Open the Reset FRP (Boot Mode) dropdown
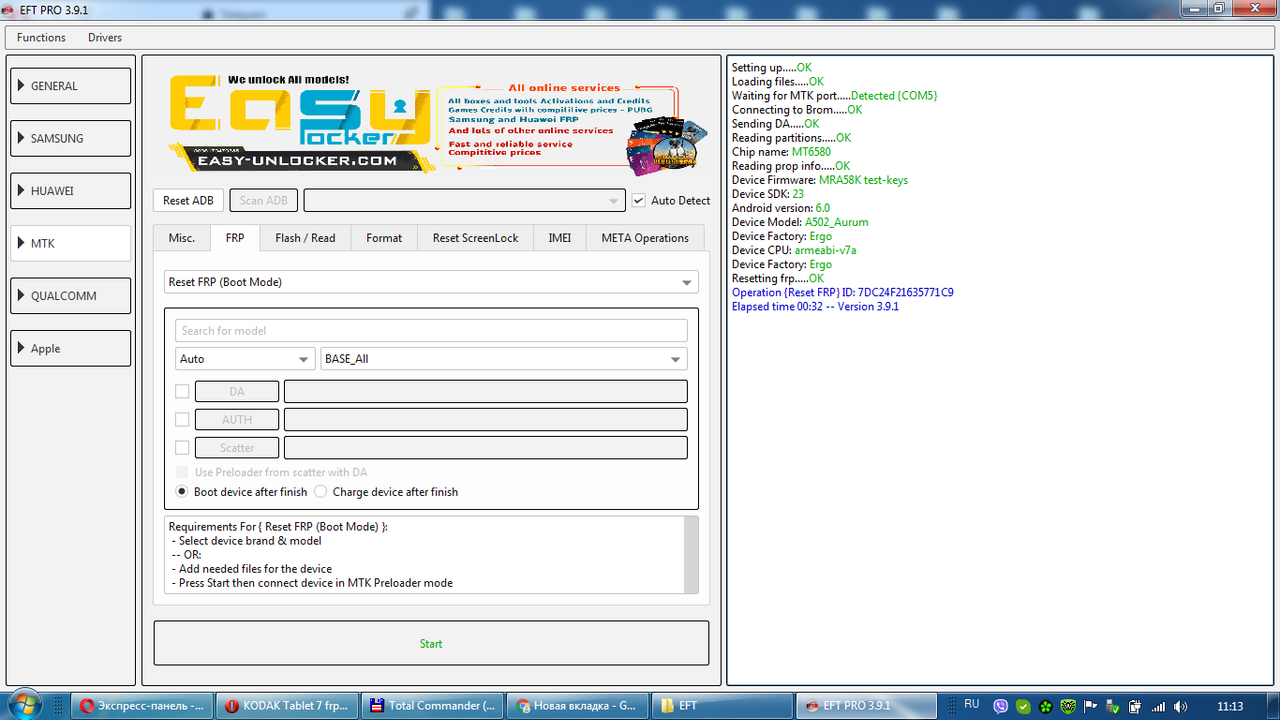1280x720 pixels. [x=431, y=282]
